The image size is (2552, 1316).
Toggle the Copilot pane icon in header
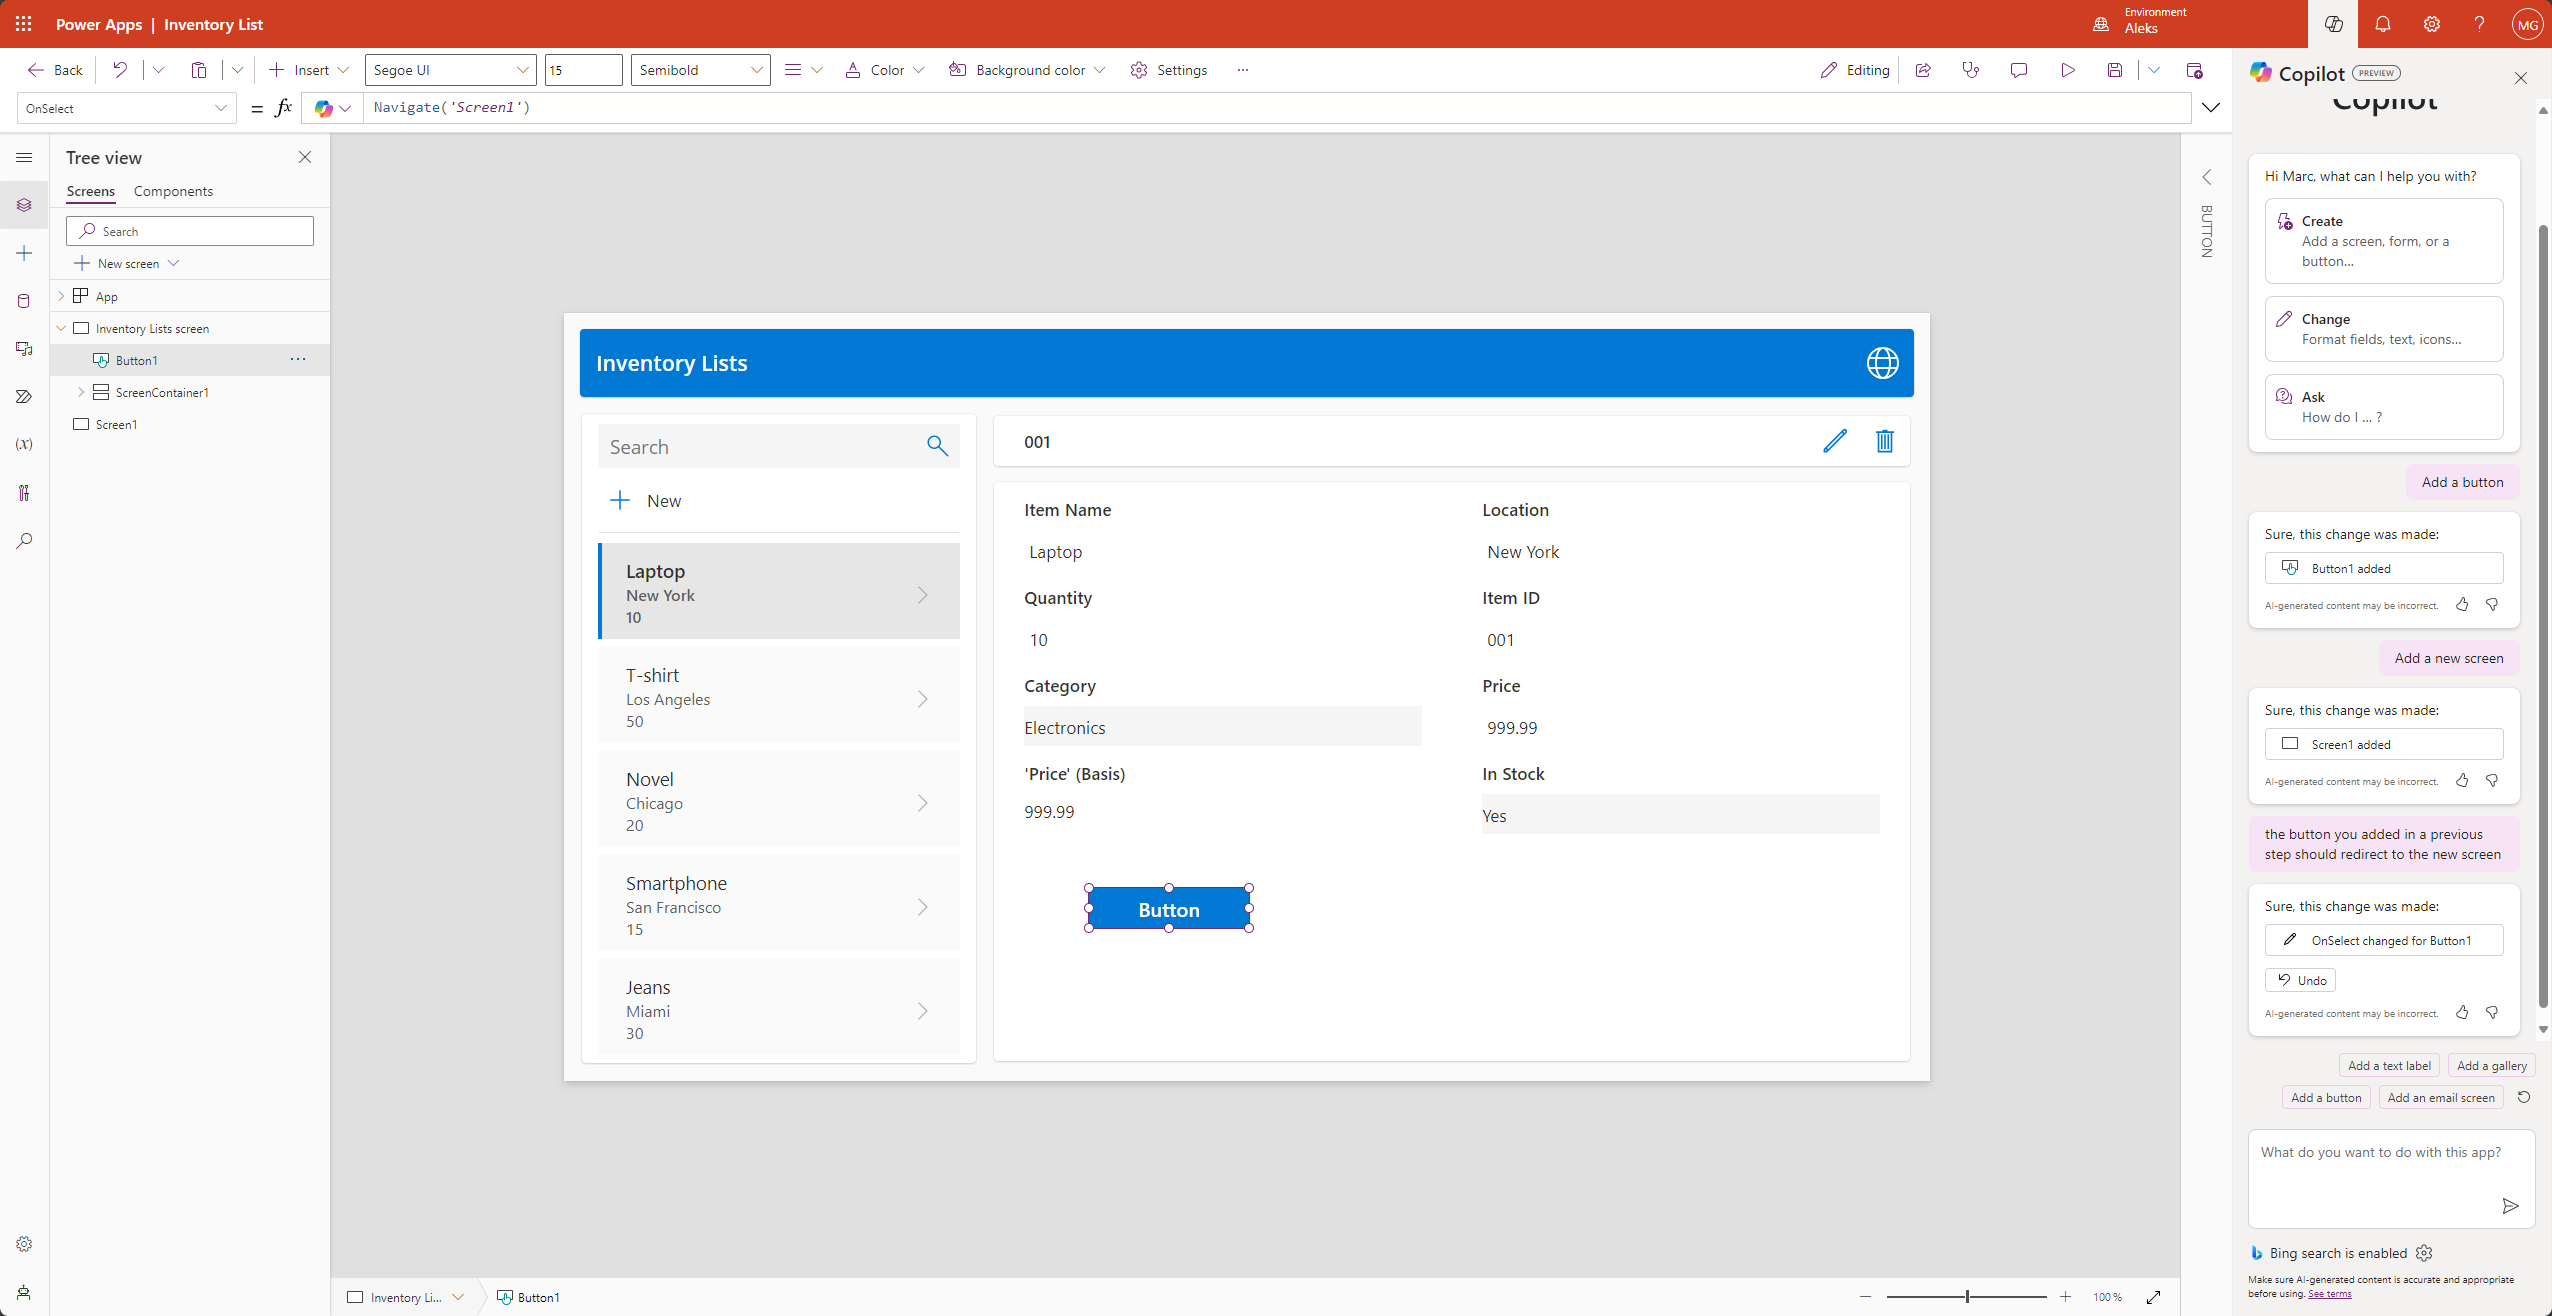click(2333, 24)
